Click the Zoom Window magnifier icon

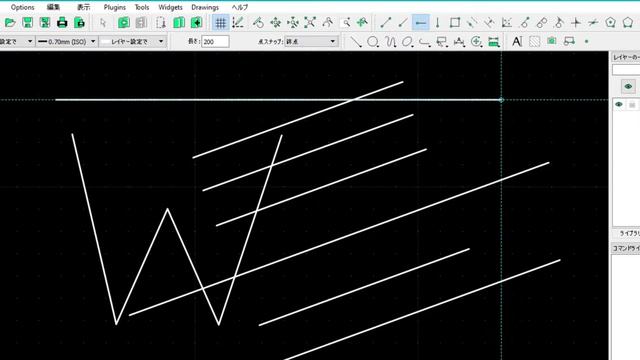click(346, 22)
